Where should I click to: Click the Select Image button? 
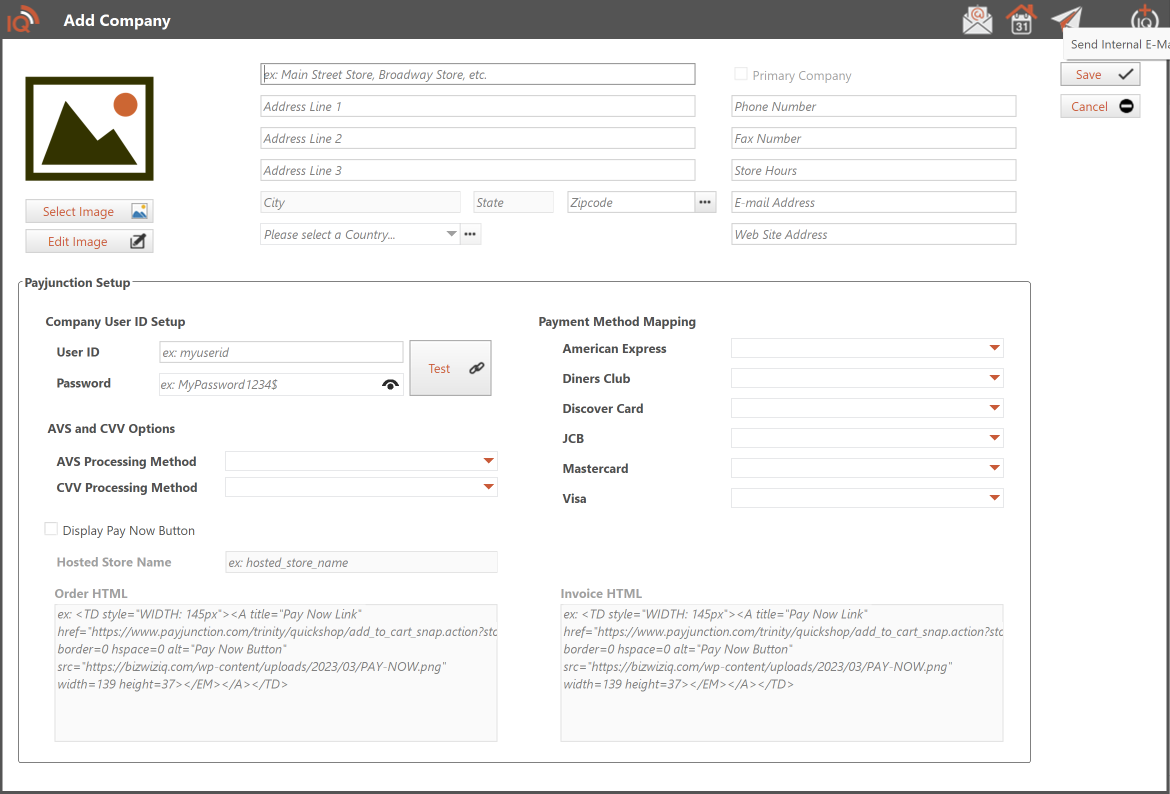click(x=89, y=211)
